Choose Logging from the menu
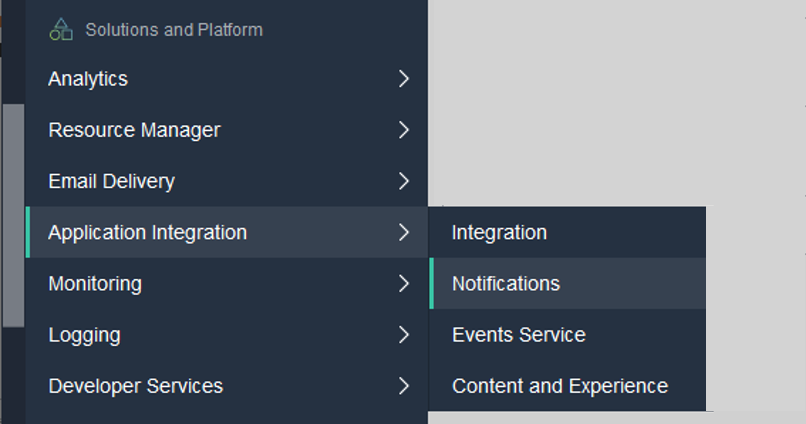This screenshot has height=424, width=806. [x=84, y=335]
